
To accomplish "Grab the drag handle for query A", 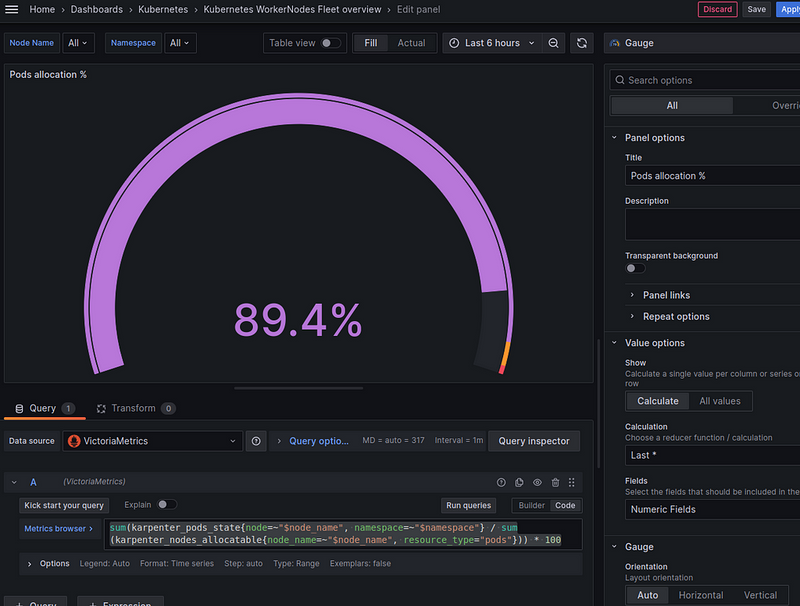I will click(x=572, y=482).
